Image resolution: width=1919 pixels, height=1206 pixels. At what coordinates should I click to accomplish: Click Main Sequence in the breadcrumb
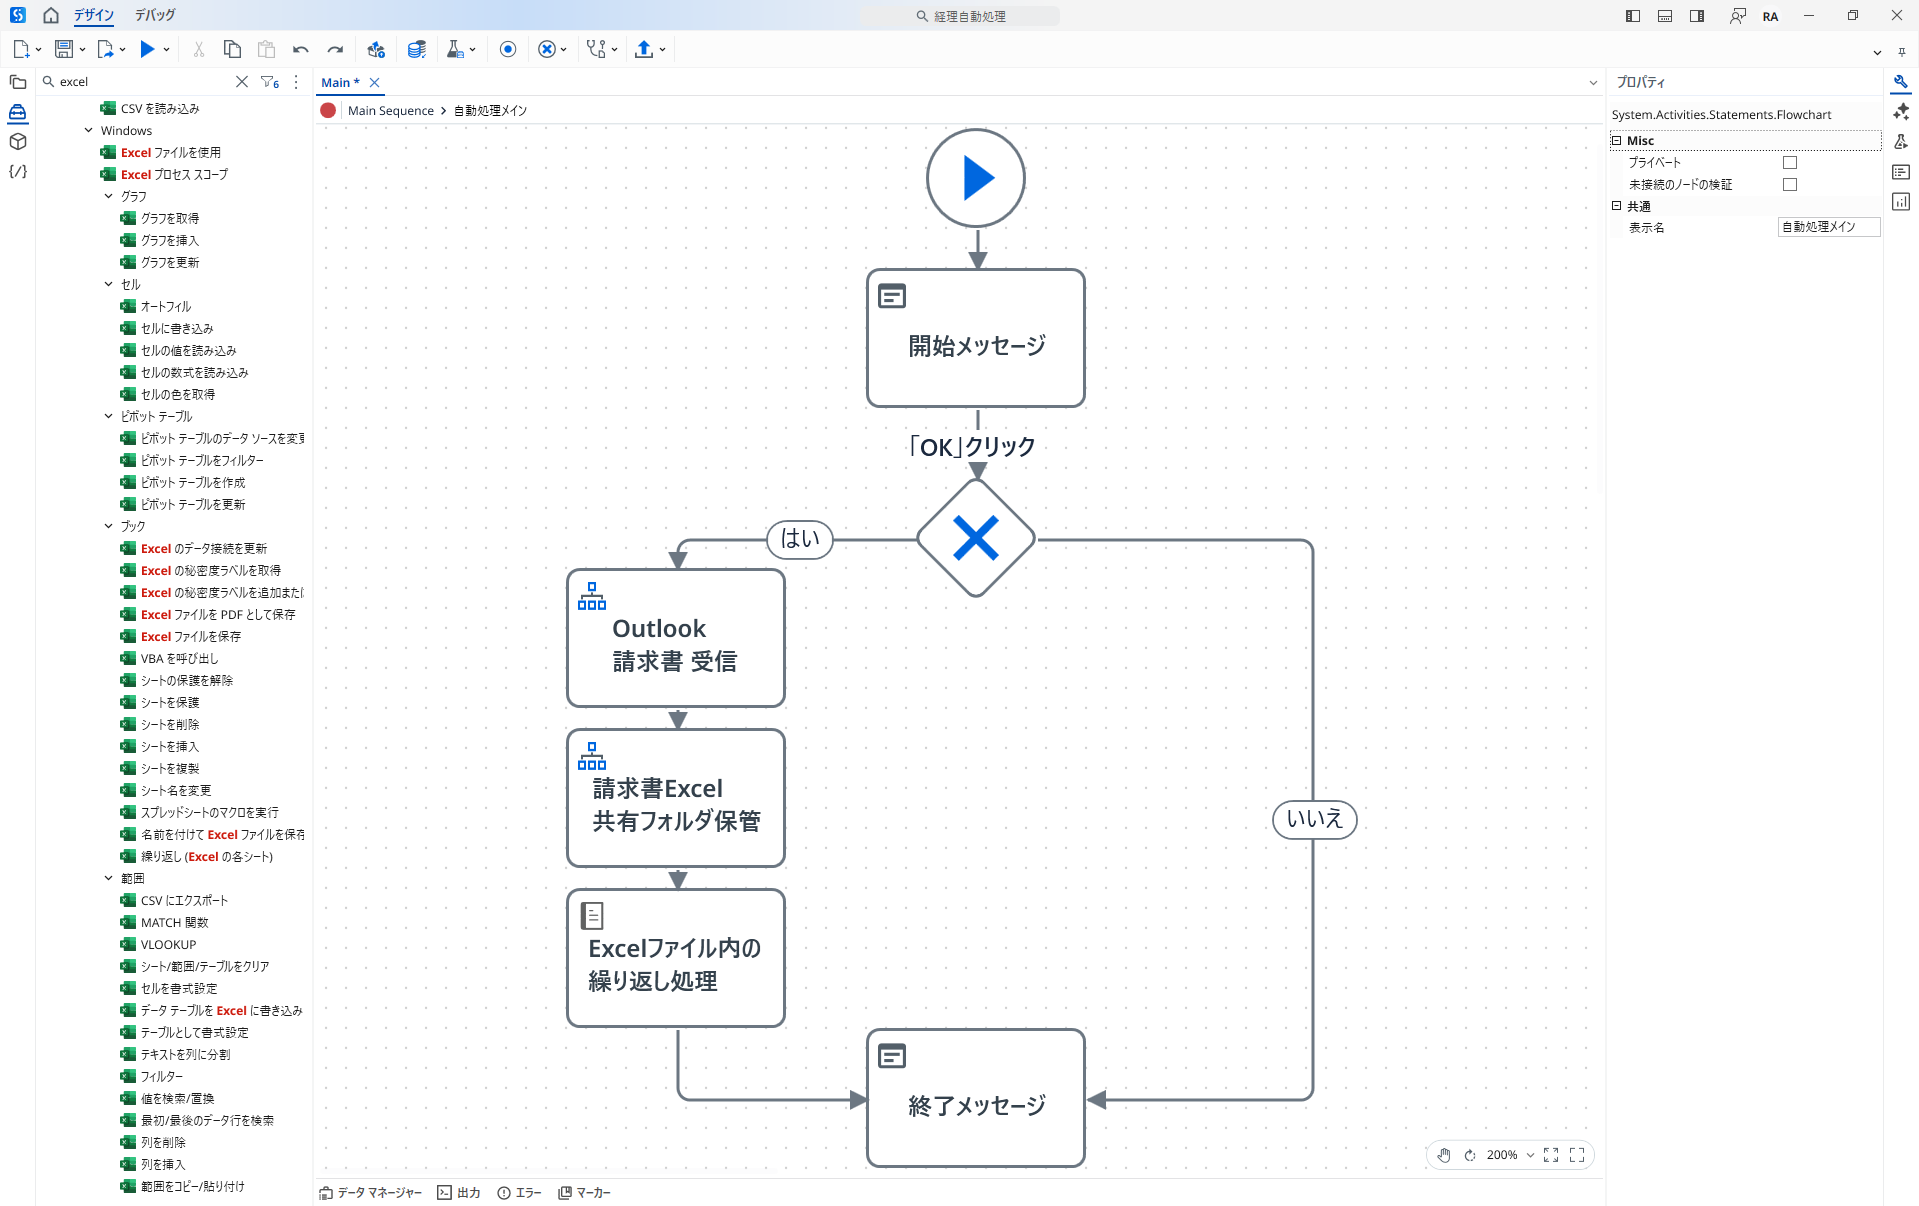pyautogui.click(x=390, y=110)
